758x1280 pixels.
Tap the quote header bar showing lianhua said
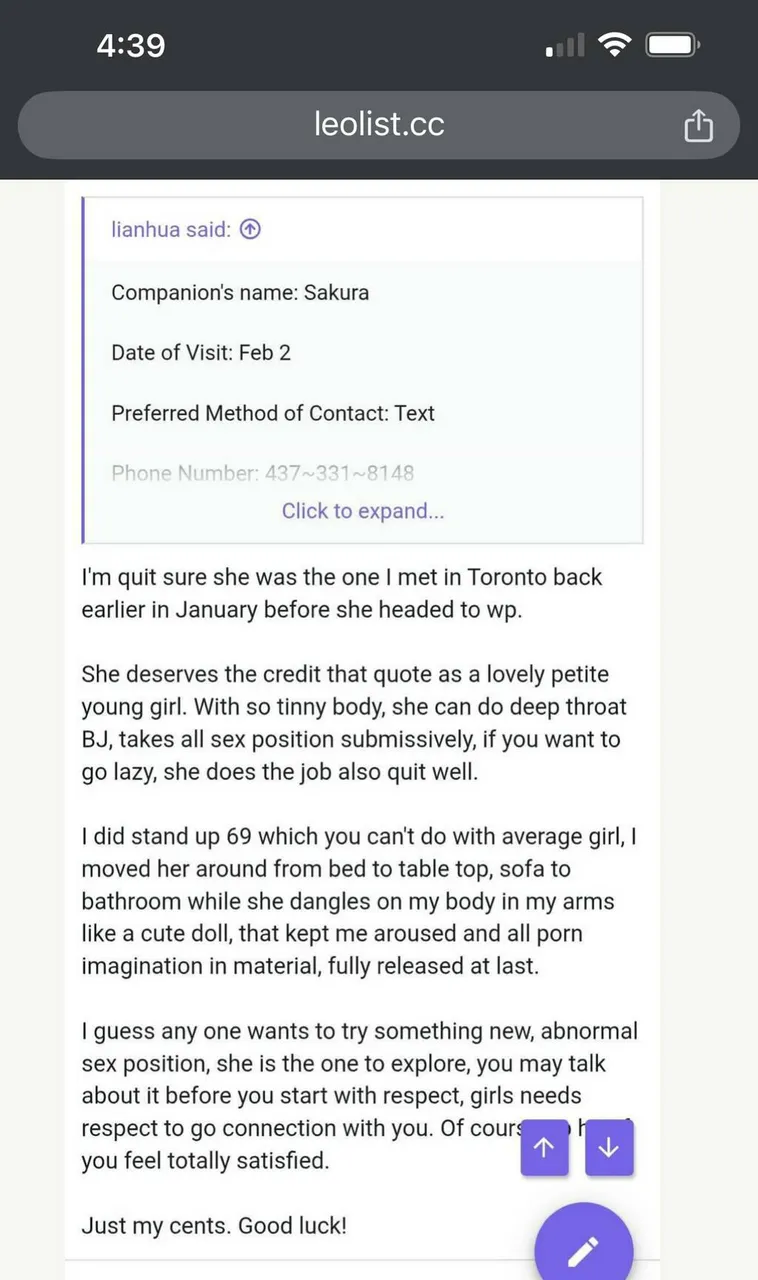pos(362,229)
